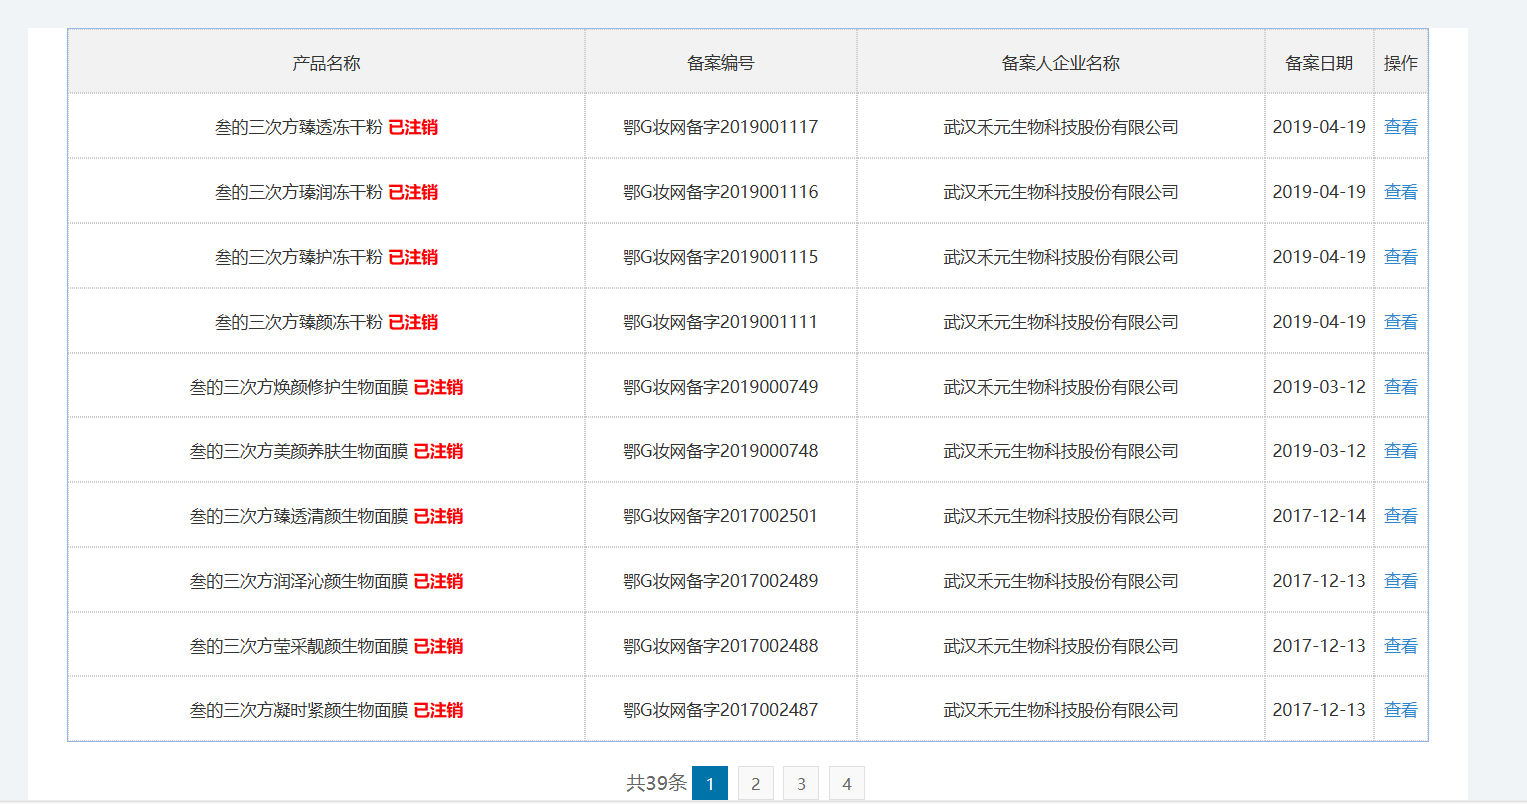
Task: Click 查看 for 叁的三次方臻润冻干粉 row
Action: [1400, 192]
